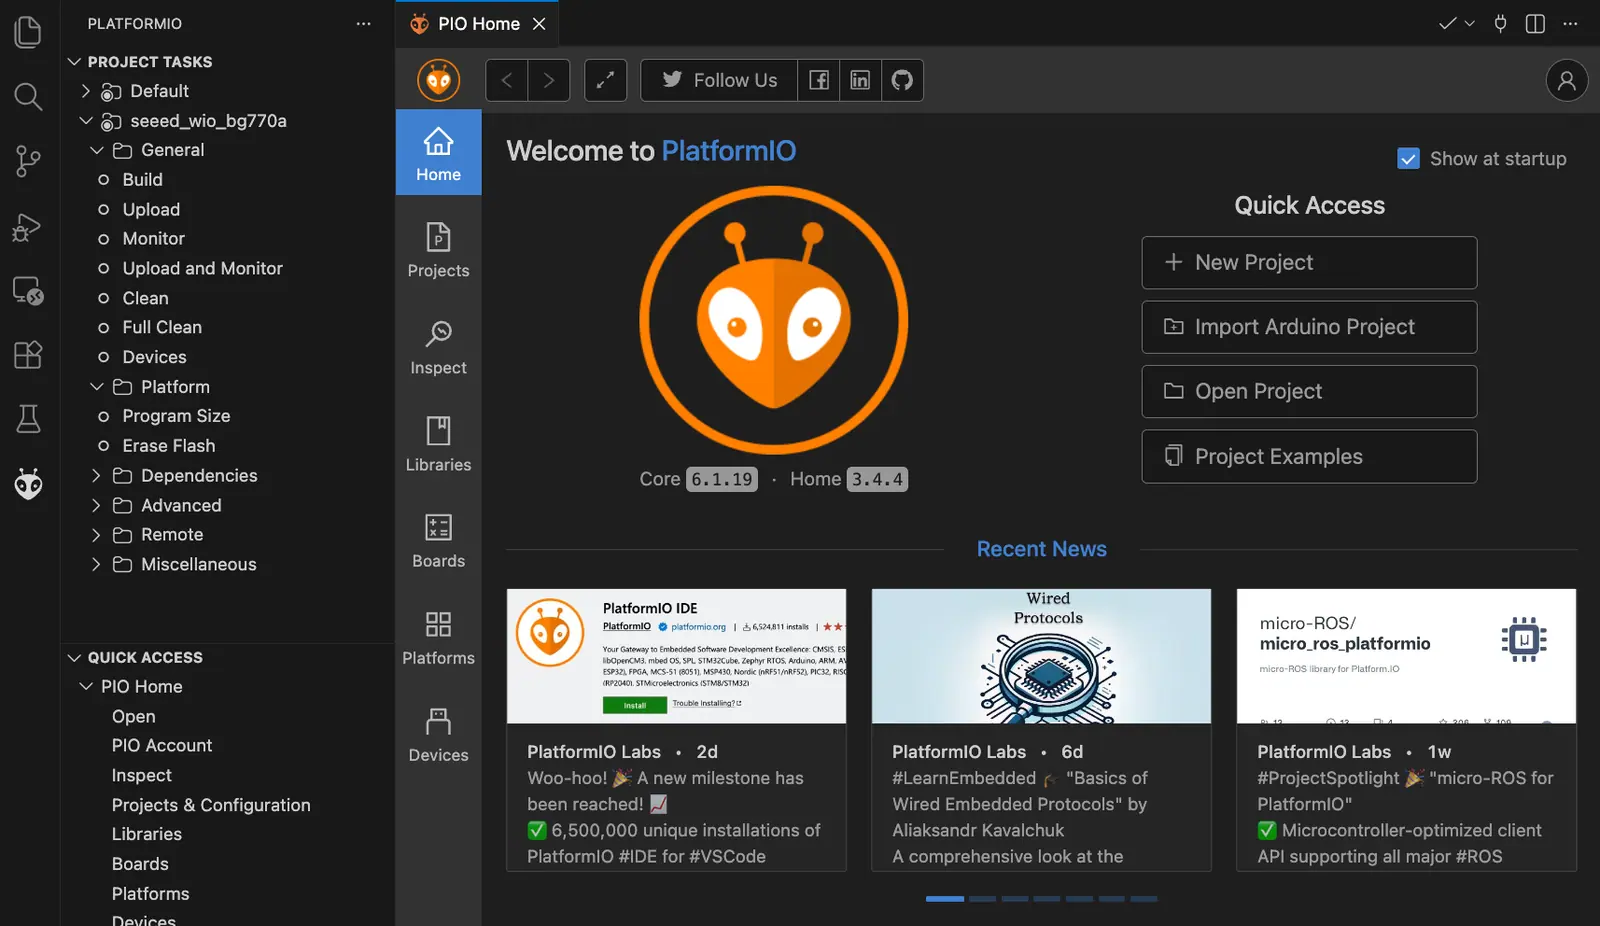Select the second news carousel page indicator
Screen dimensions: 1600x926
[982, 899]
